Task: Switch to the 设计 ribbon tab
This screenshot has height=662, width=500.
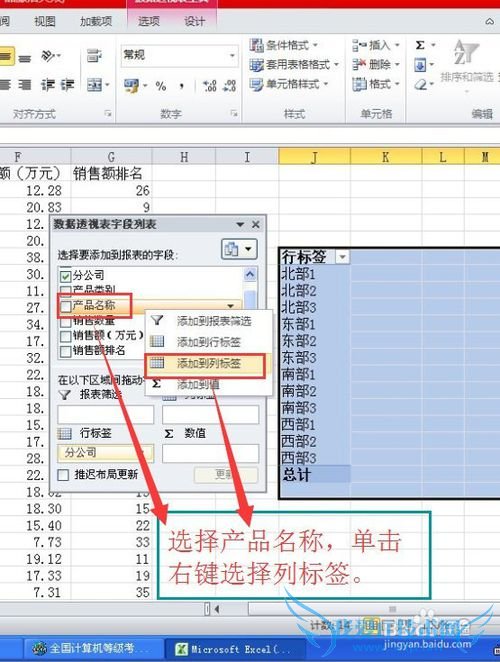Action: pos(194,21)
